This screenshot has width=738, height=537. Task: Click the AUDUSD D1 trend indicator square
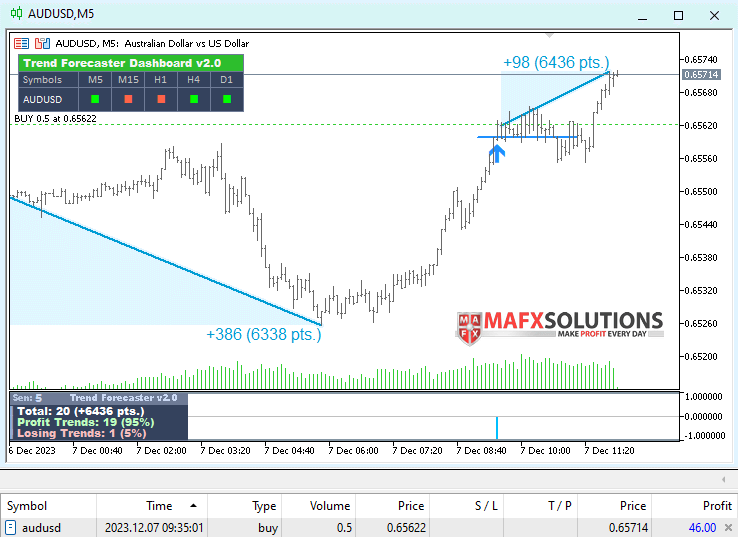click(x=227, y=99)
